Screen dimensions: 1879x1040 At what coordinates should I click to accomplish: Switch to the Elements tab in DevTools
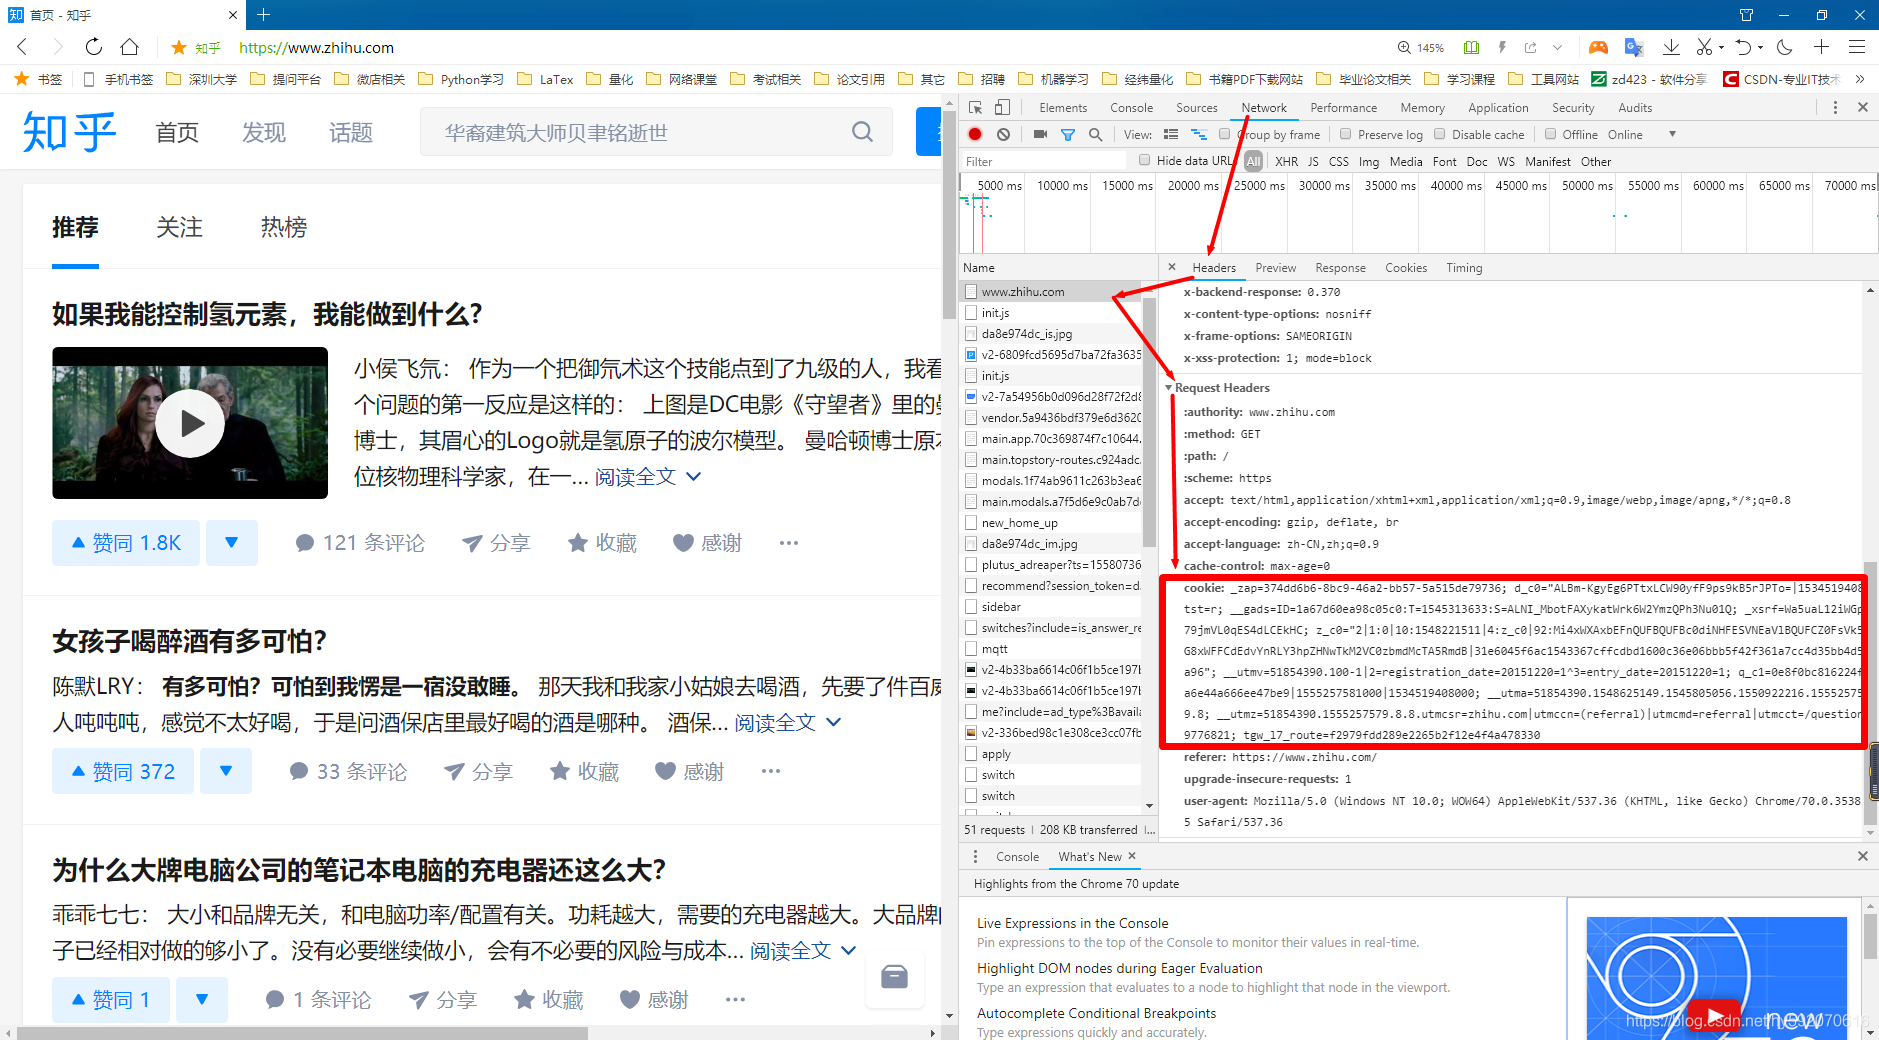pos(1063,108)
